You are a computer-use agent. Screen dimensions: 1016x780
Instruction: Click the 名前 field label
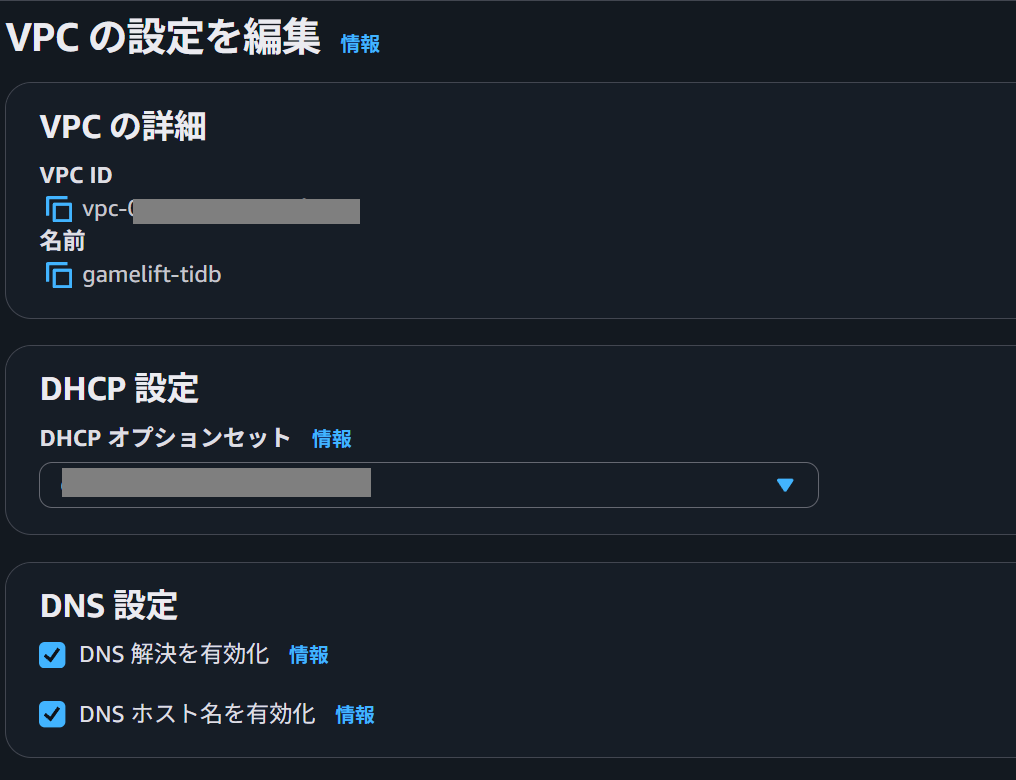click(x=62, y=241)
